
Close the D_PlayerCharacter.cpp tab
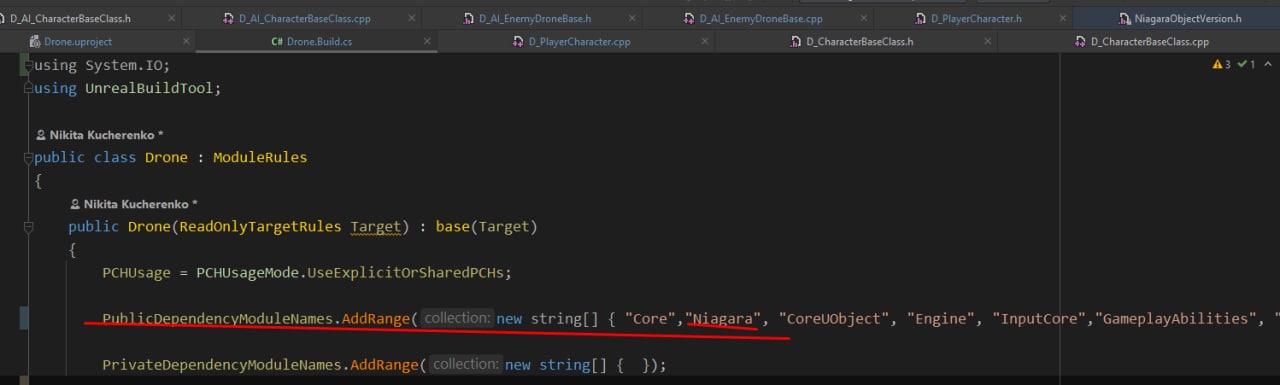[704, 41]
